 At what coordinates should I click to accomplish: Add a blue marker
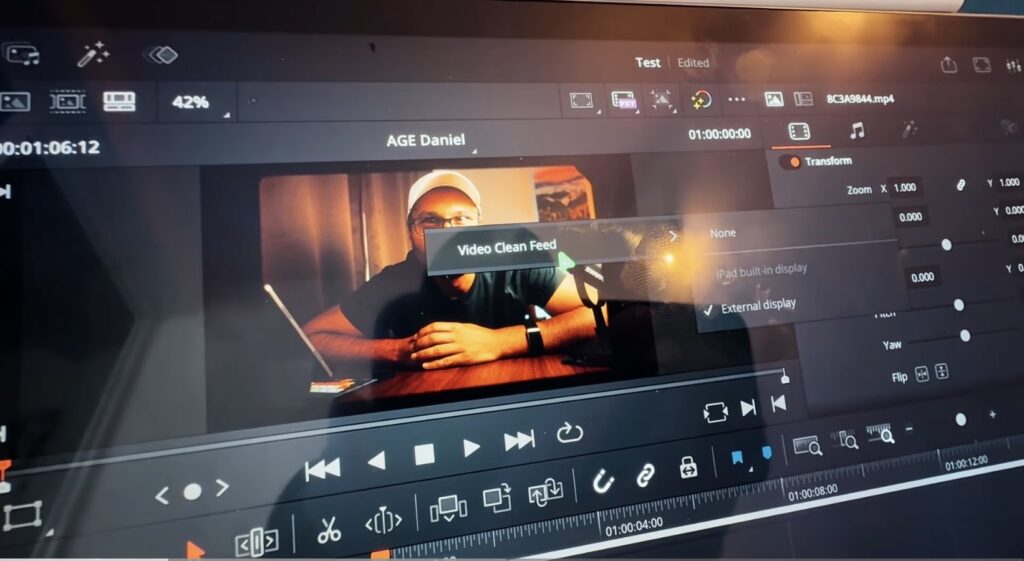(767, 453)
